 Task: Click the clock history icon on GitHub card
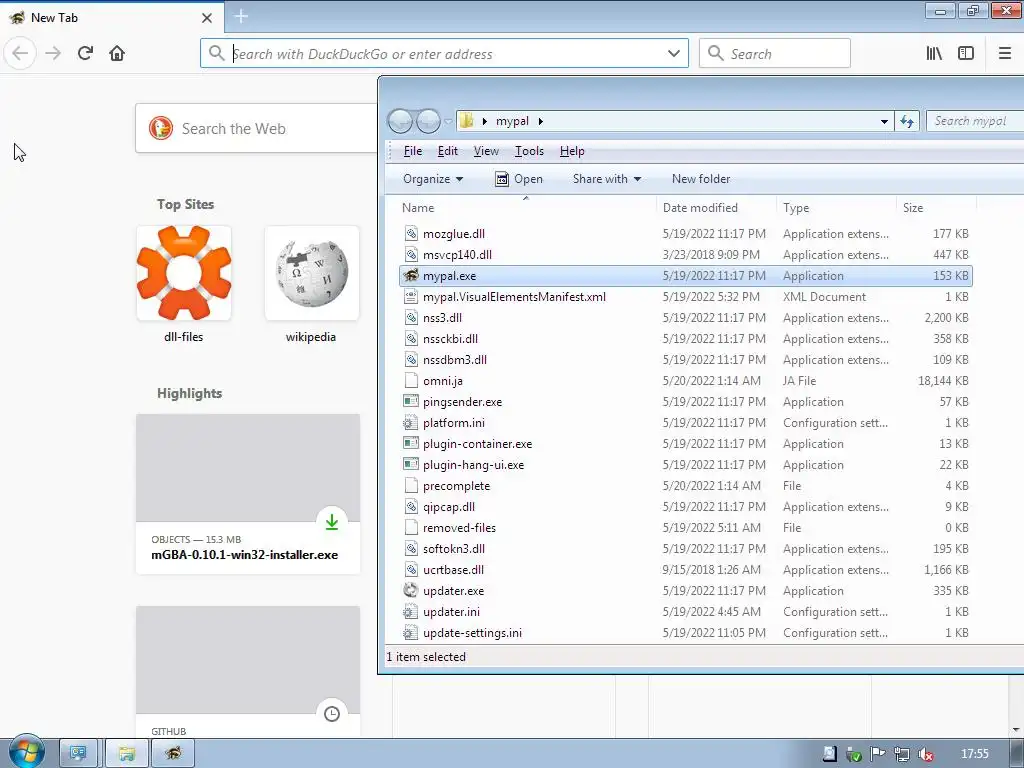coord(332,714)
